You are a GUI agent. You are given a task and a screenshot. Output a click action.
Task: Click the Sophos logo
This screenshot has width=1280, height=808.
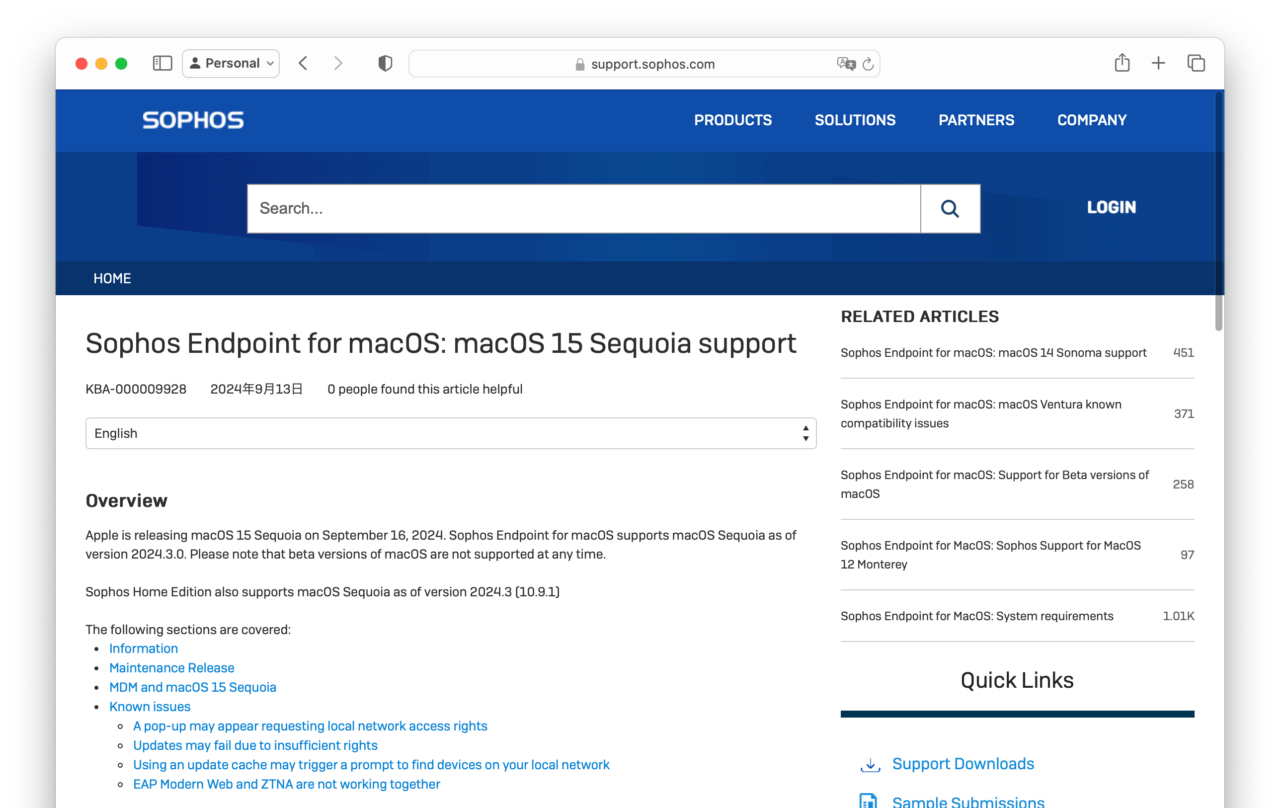193,120
